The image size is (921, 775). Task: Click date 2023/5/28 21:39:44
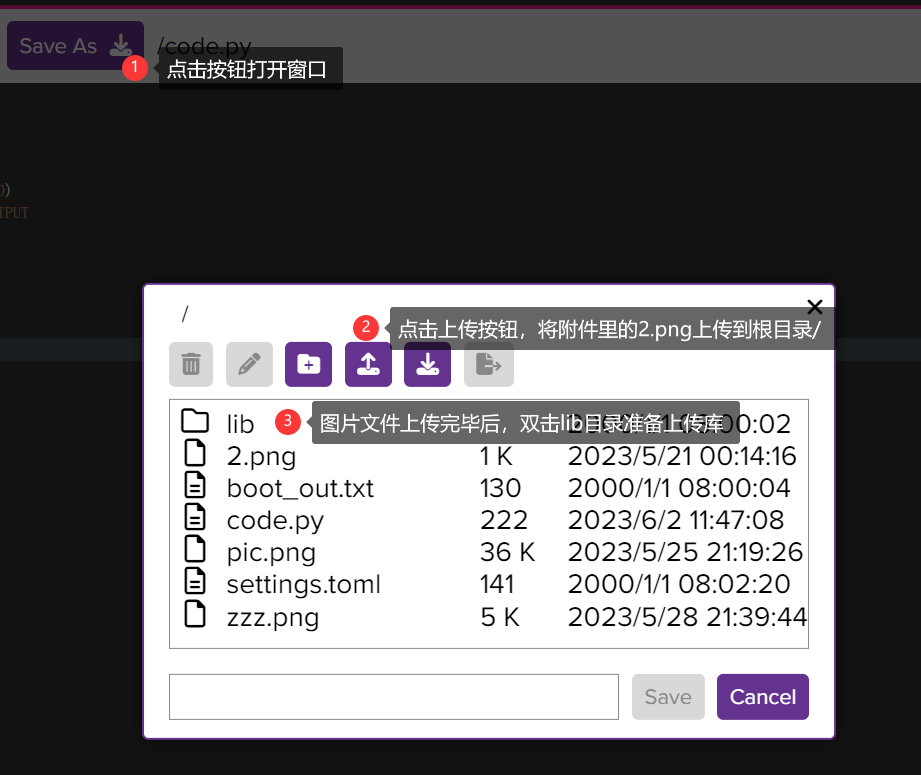[x=687, y=617]
